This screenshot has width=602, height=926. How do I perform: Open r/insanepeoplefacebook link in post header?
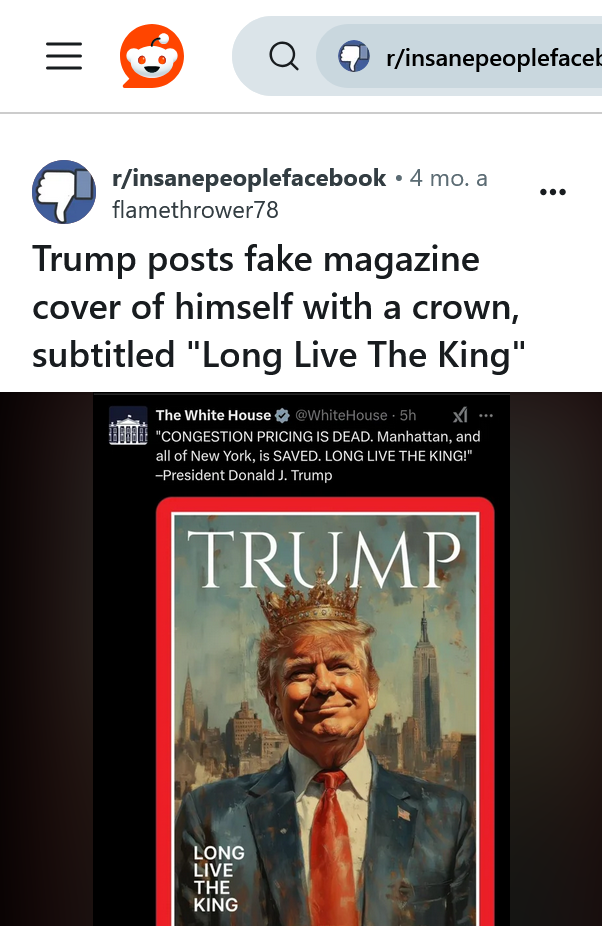click(249, 178)
